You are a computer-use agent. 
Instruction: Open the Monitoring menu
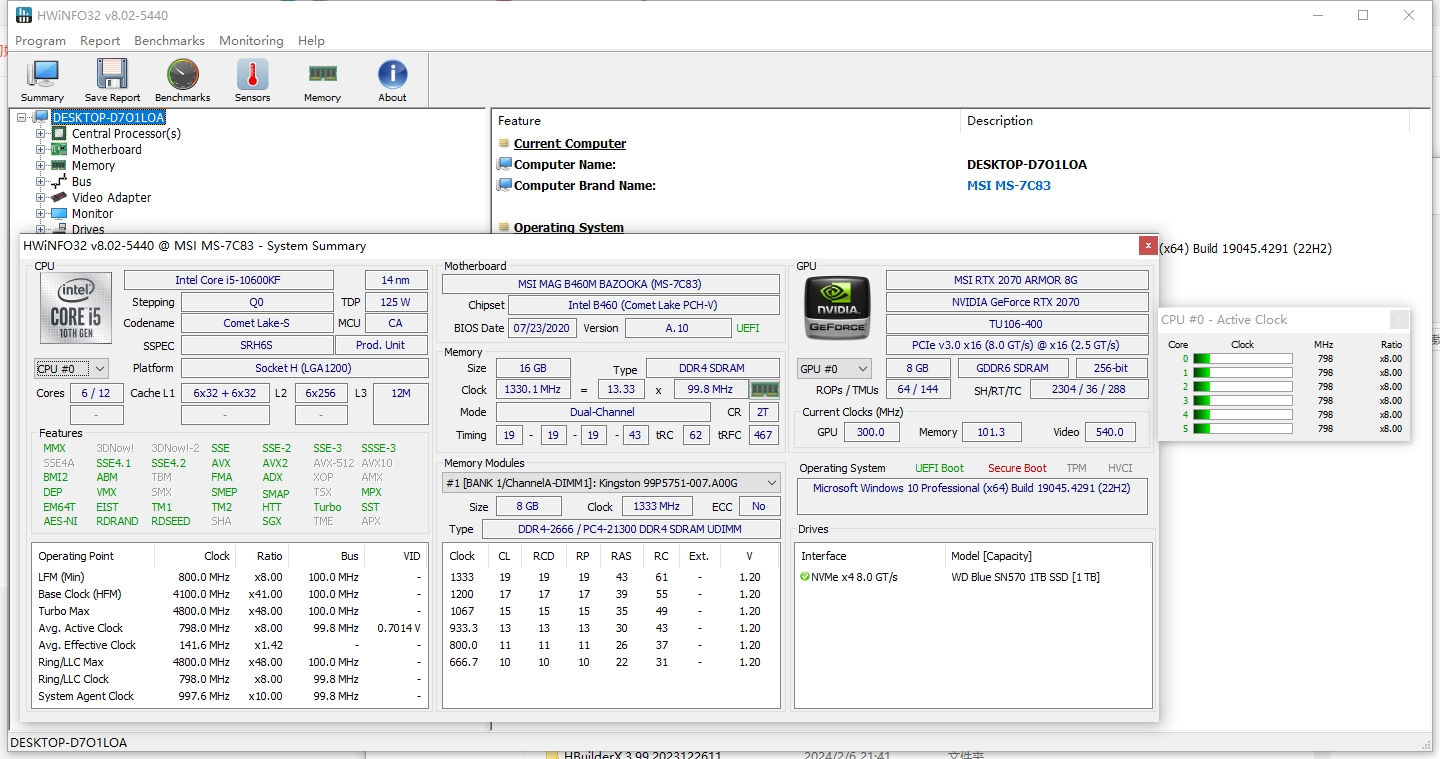click(251, 41)
